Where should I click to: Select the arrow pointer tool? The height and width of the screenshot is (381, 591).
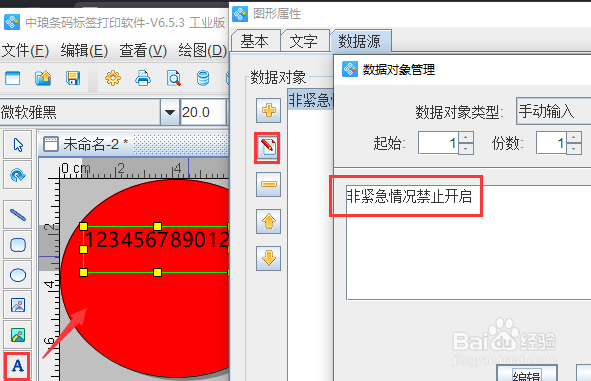(18, 145)
